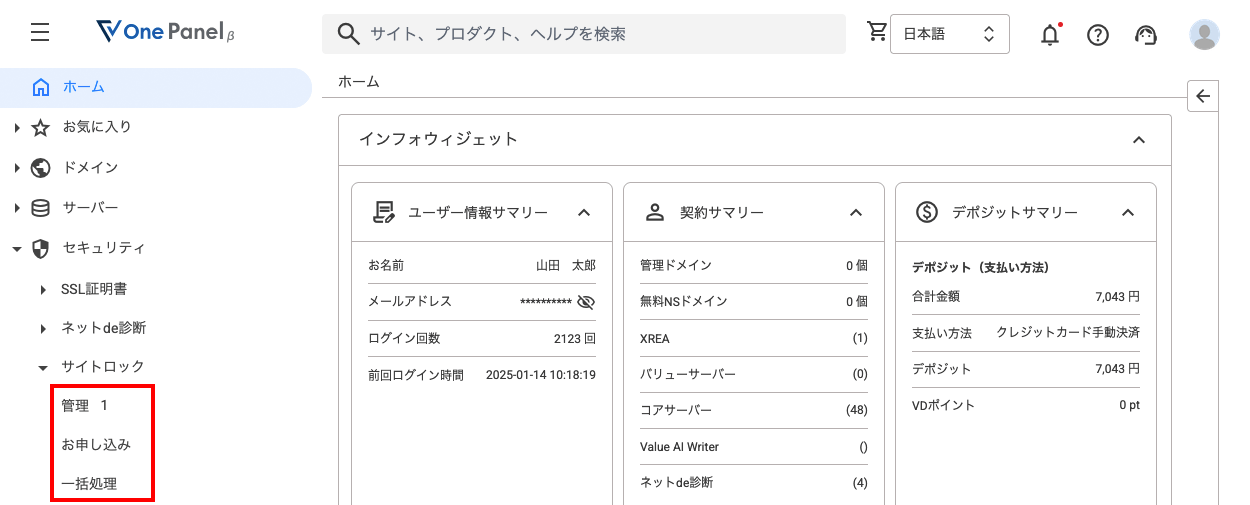Screen dimensions: 1250x505
Task: Collapse the デポジットサマリー widget
Action: click(x=1128, y=212)
